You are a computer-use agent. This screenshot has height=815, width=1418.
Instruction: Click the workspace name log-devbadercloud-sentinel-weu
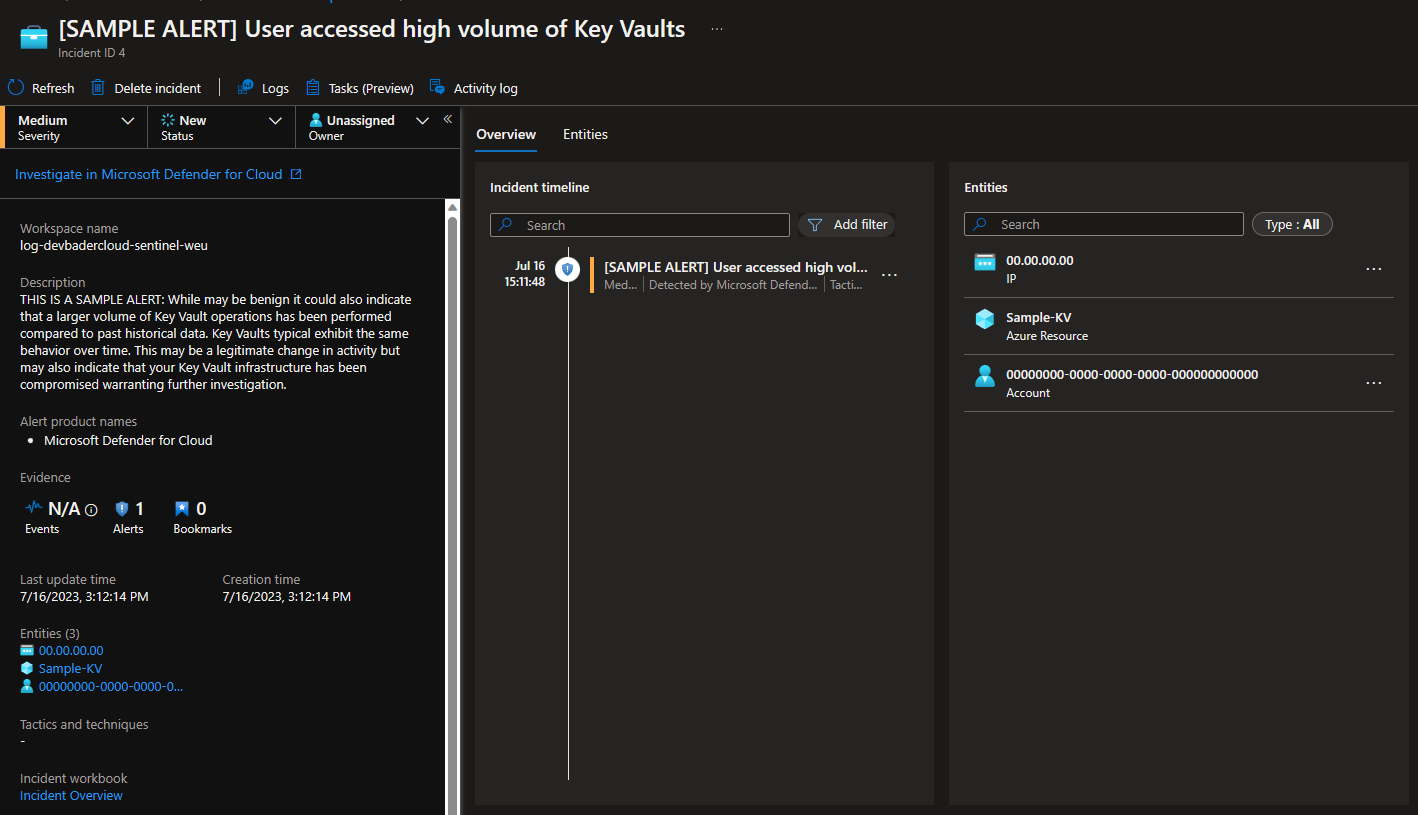[x=114, y=245]
